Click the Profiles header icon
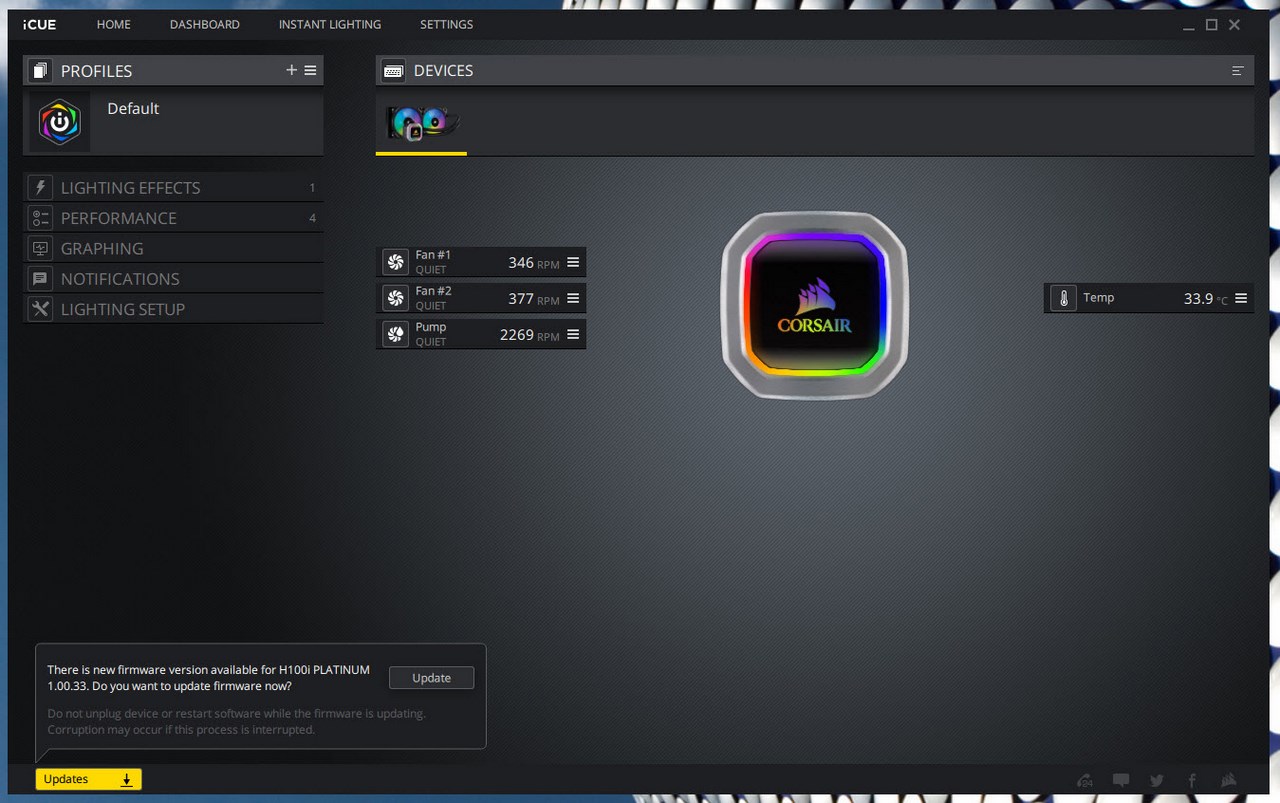The image size is (1280, 803). click(x=40, y=71)
